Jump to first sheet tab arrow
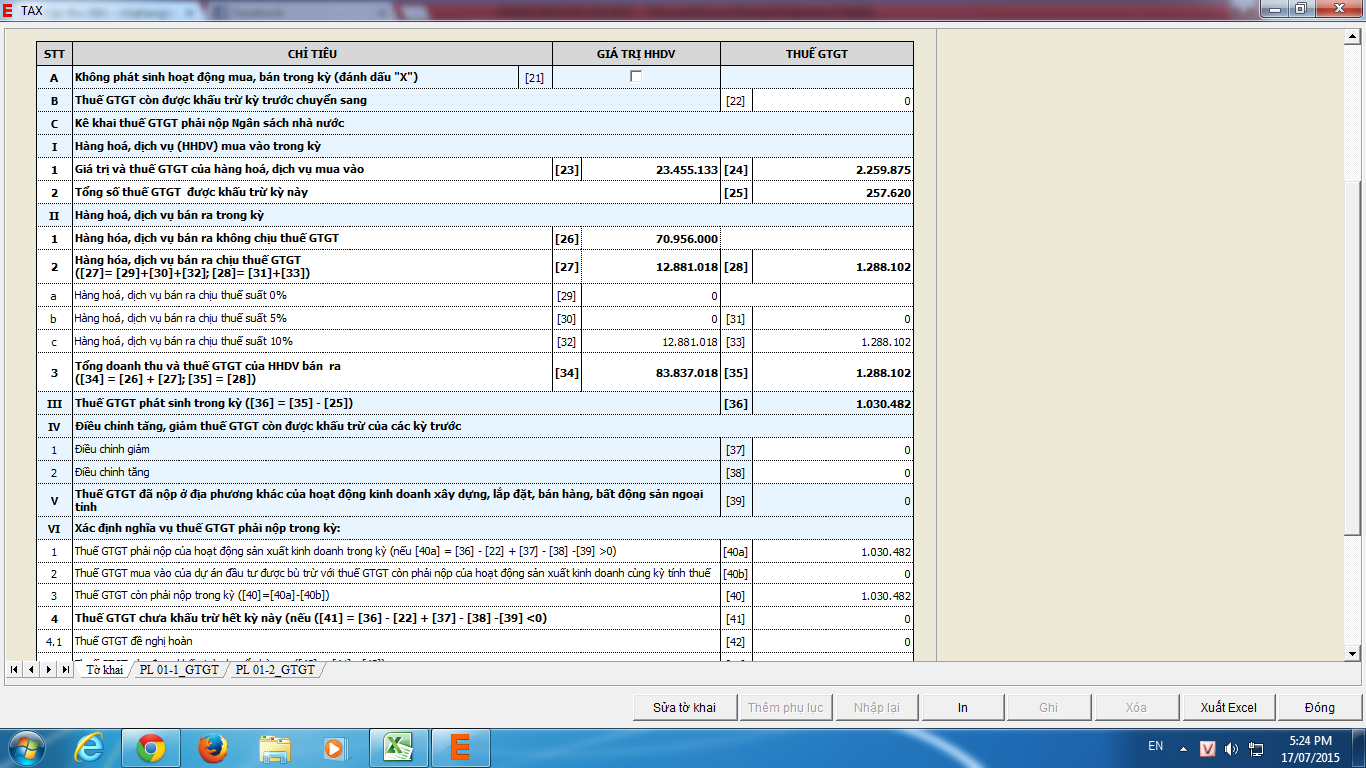This screenshot has height=768, width=1366. pyautogui.click(x=14, y=669)
